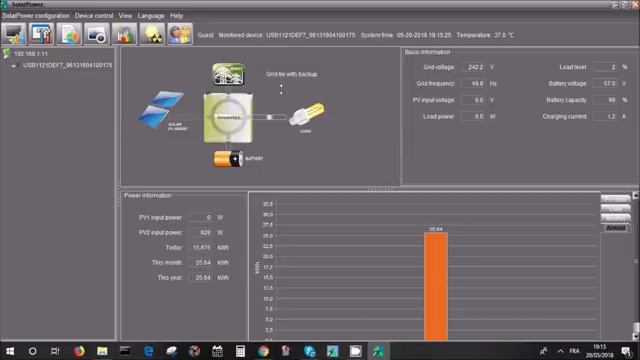Click the PV1 input power value field
640x360 pixels.
coord(200,218)
